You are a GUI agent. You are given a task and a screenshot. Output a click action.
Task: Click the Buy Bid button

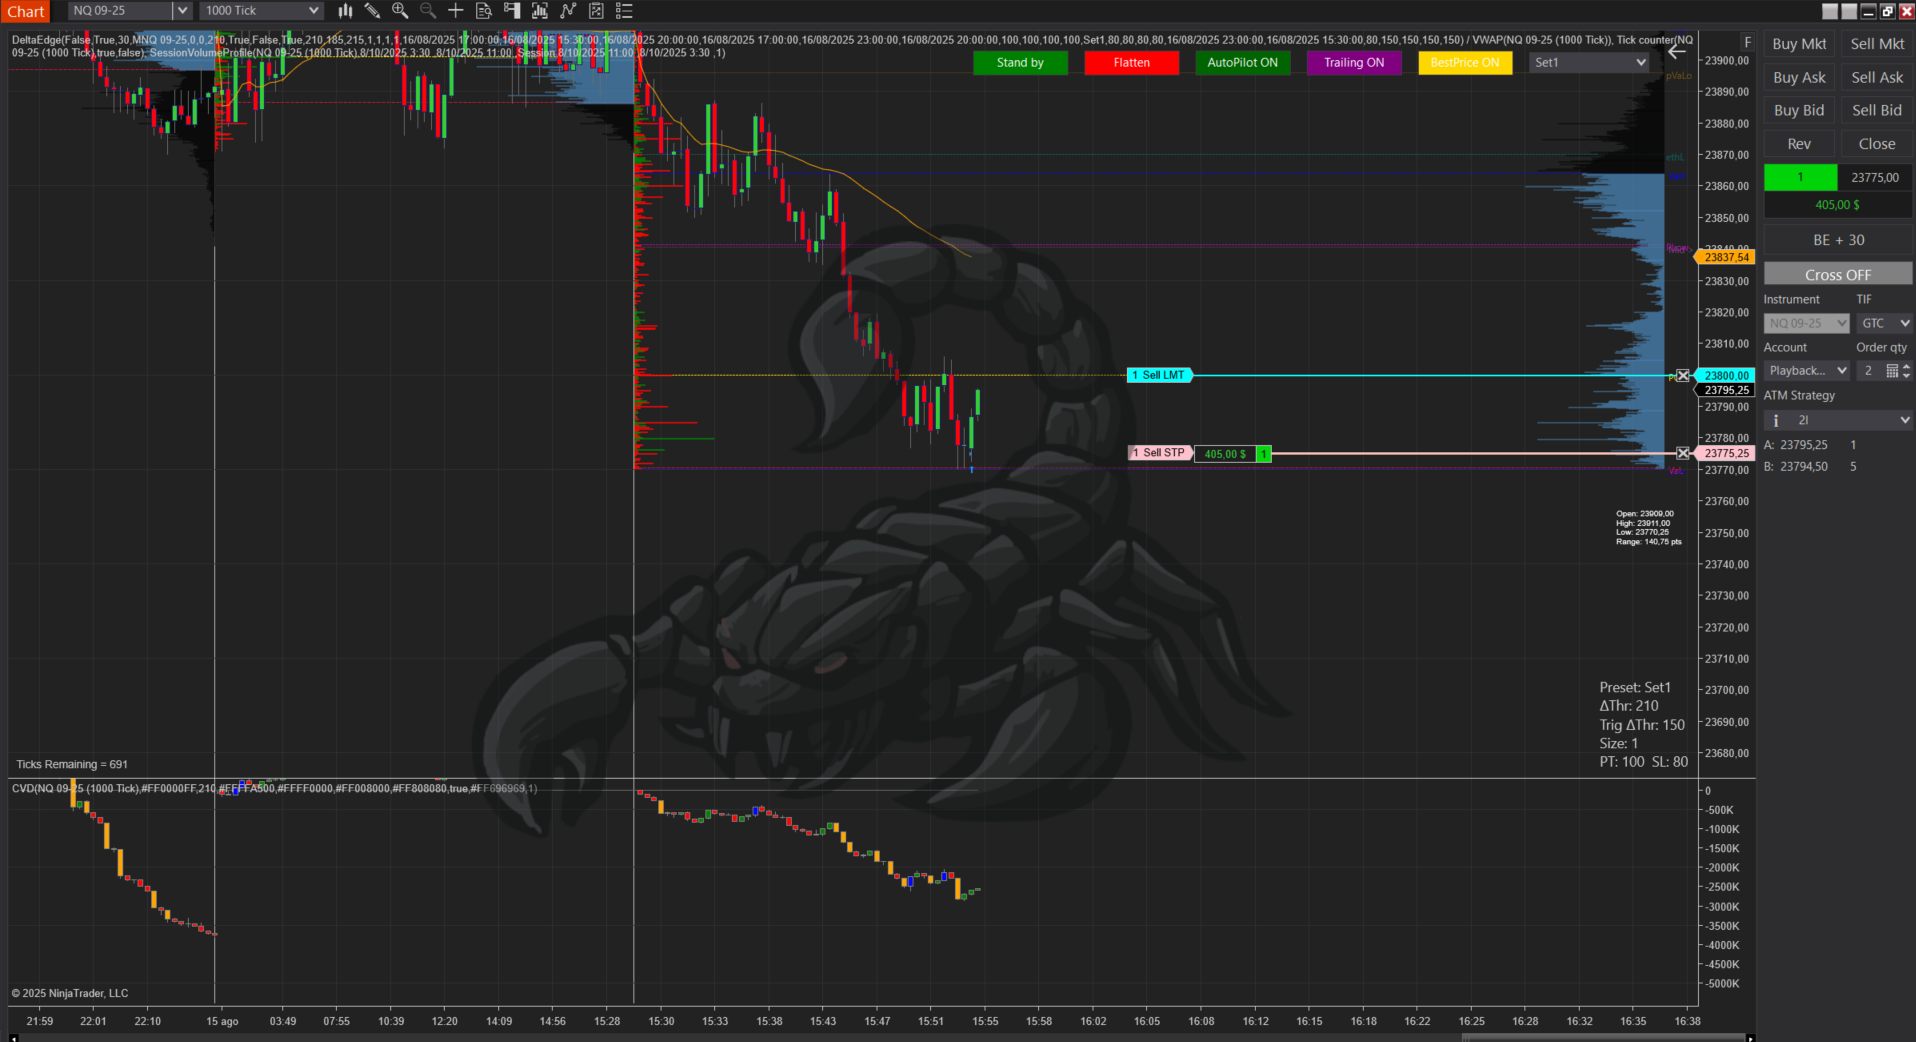(x=1799, y=110)
